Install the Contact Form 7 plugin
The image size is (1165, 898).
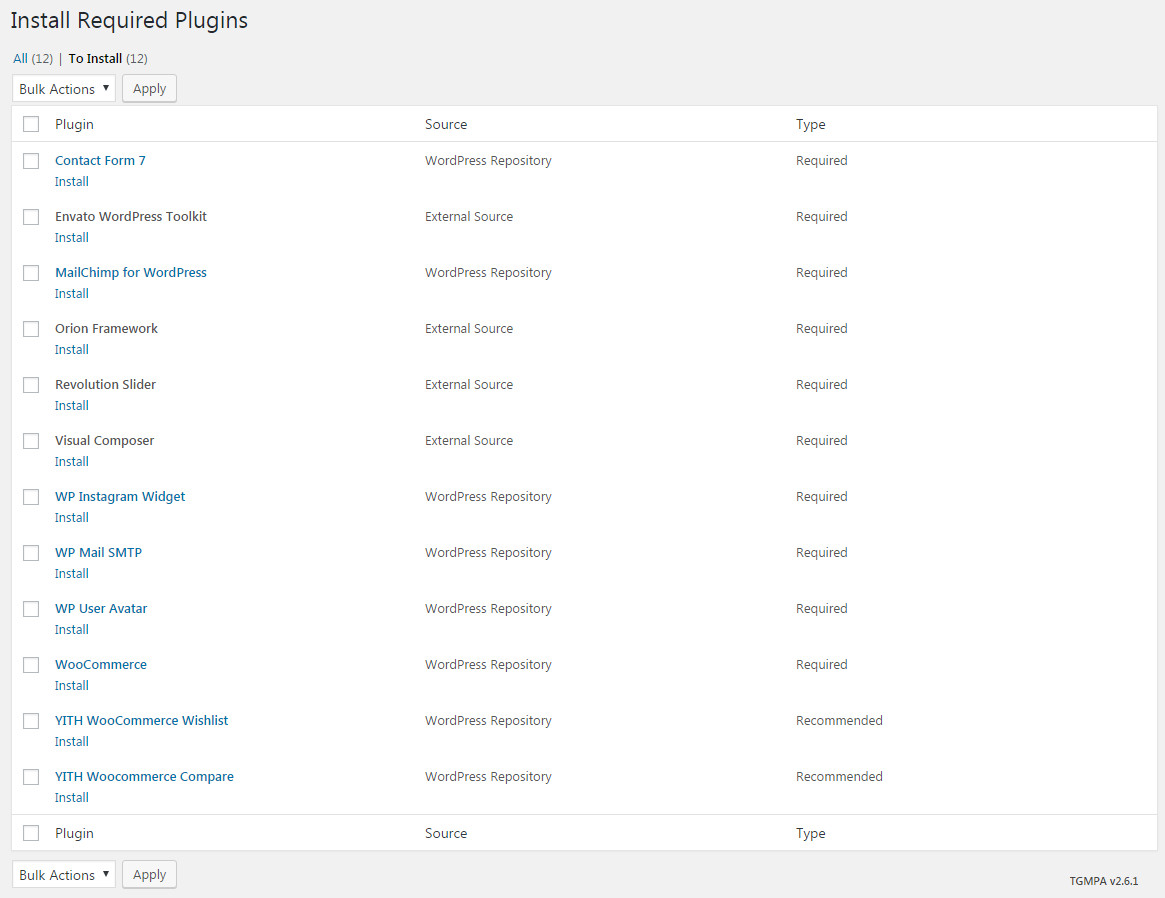click(71, 182)
